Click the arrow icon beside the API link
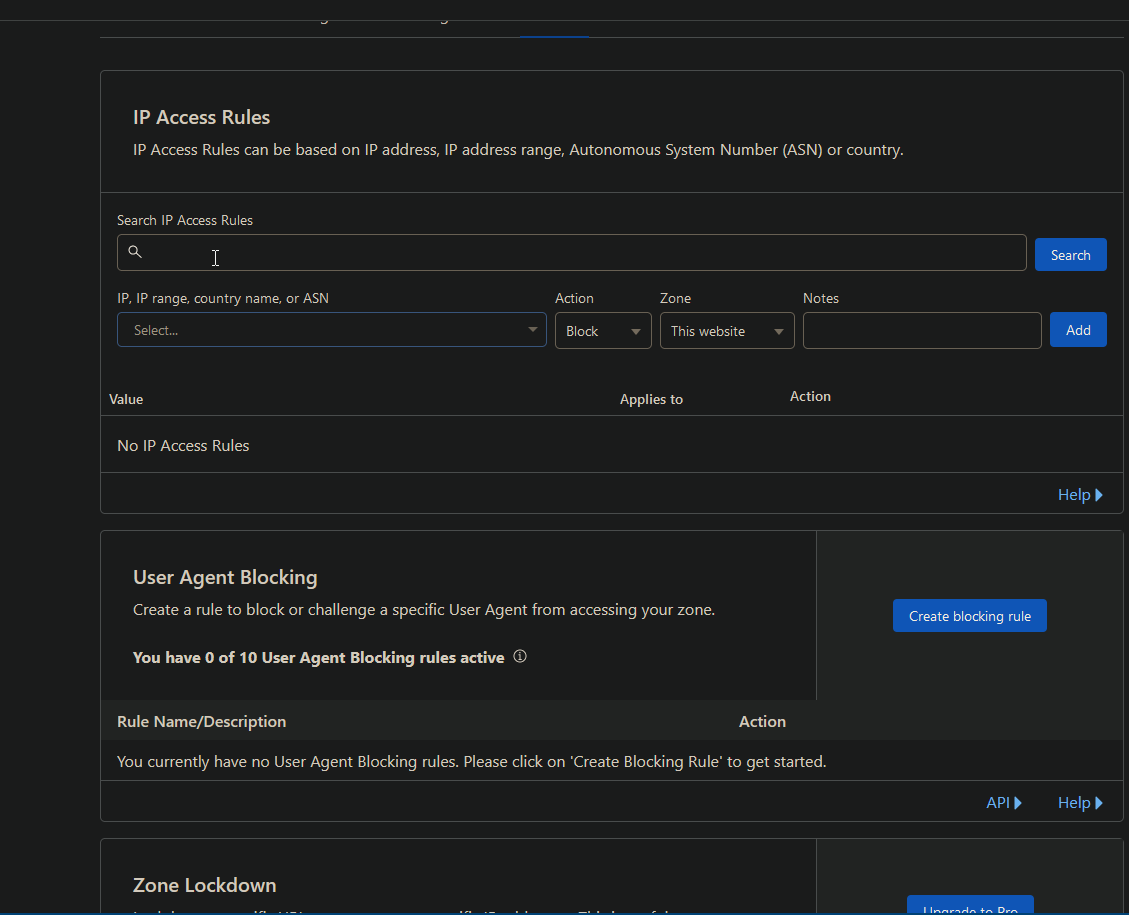1129x915 pixels. click(1019, 802)
